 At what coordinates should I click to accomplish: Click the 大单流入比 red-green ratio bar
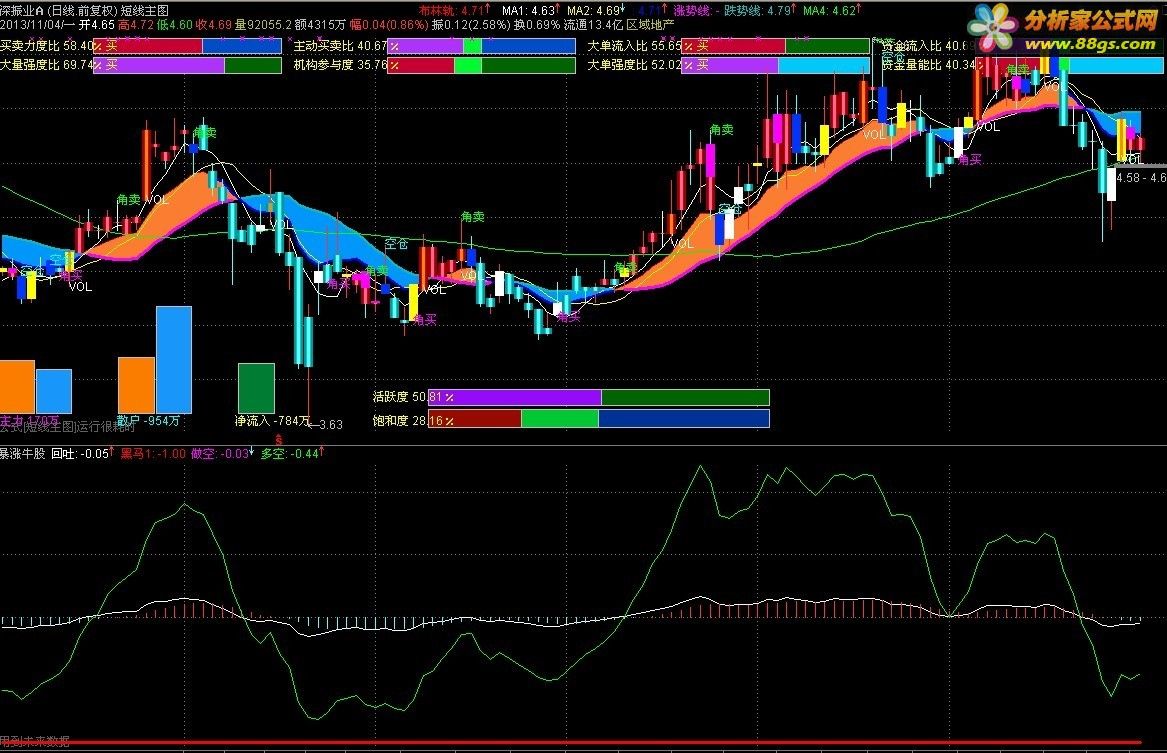(776, 46)
